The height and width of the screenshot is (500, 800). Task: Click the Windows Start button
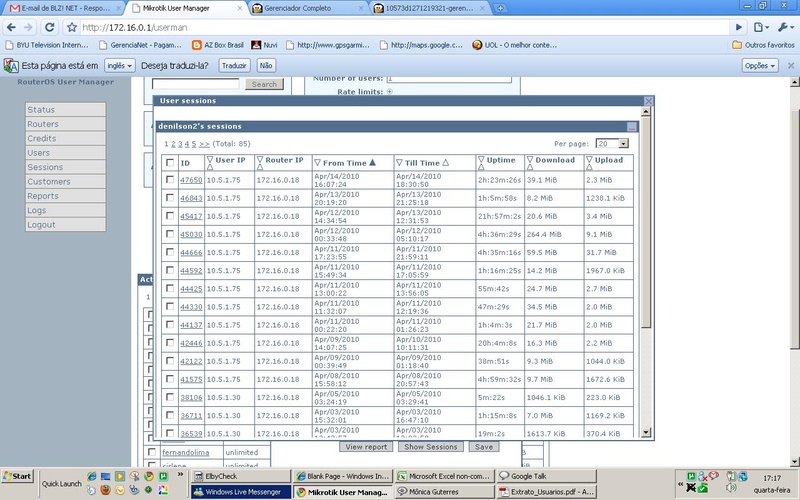pos(17,476)
